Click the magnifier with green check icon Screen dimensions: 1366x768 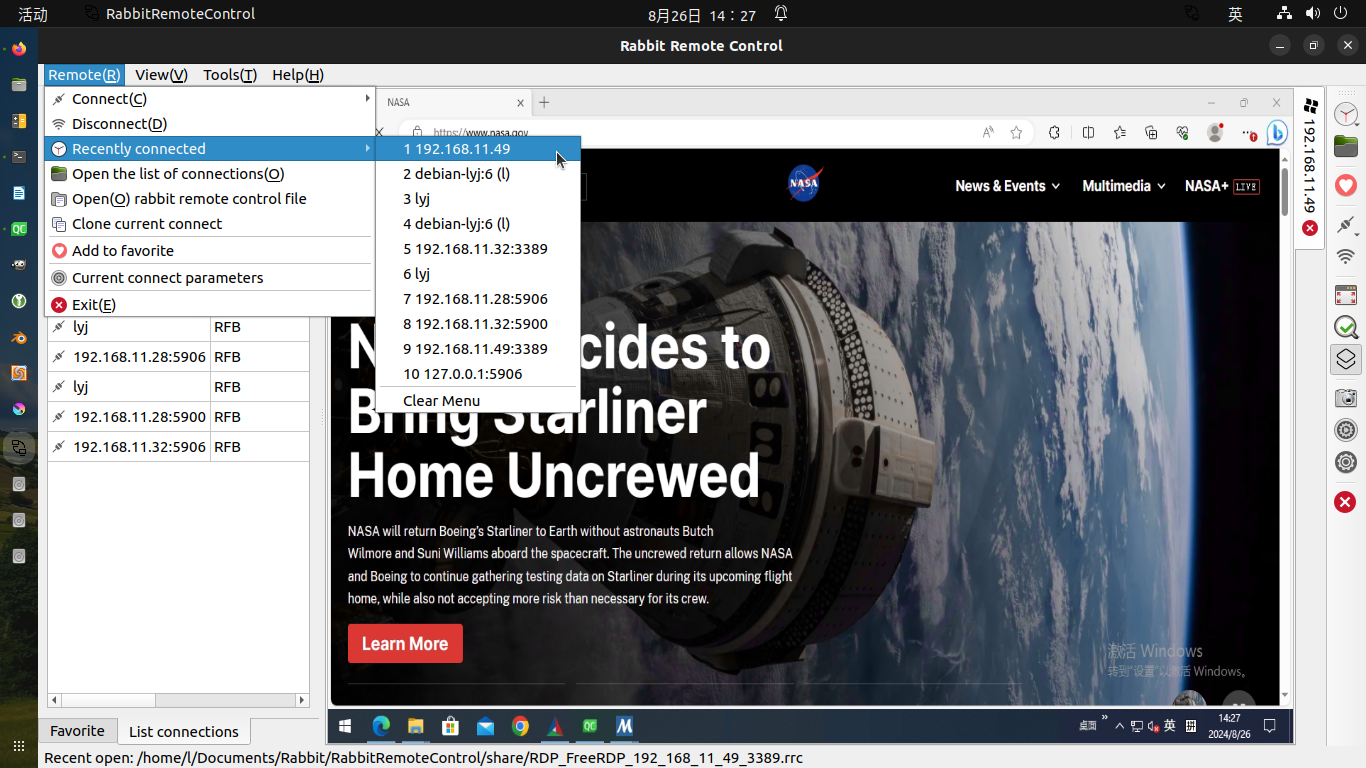(1346, 327)
